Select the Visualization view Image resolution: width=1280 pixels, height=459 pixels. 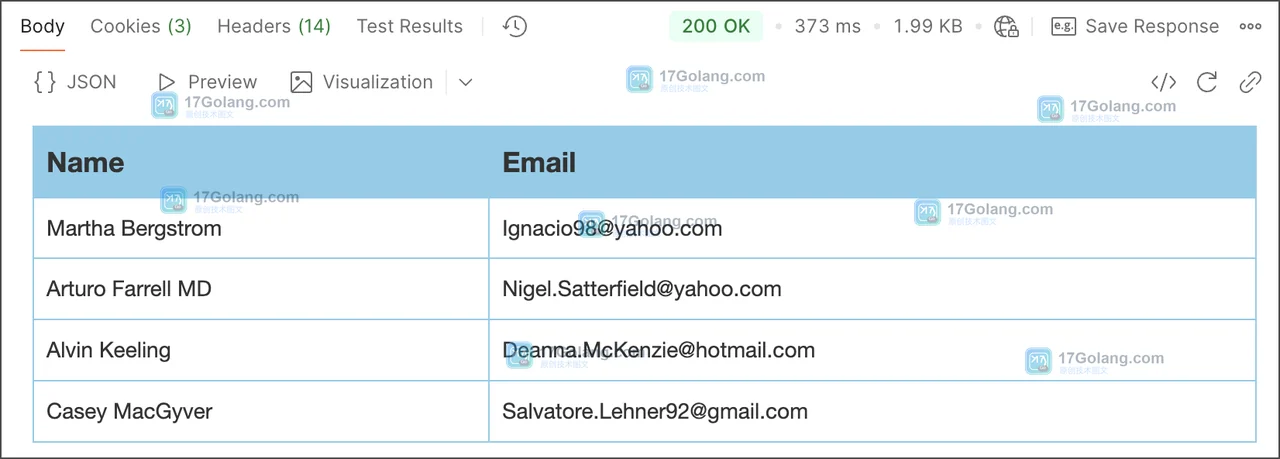coord(361,82)
